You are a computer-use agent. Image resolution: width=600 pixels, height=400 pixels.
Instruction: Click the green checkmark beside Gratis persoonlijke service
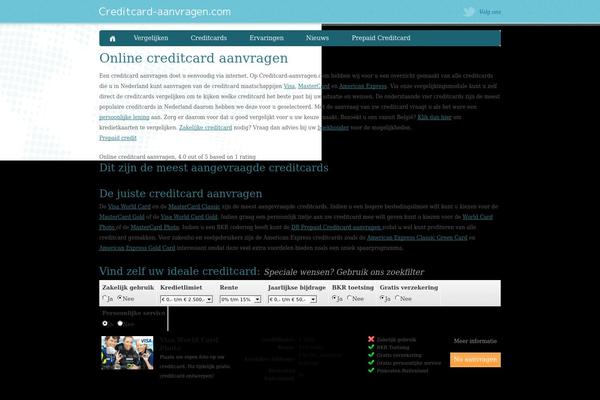pos(371,362)
